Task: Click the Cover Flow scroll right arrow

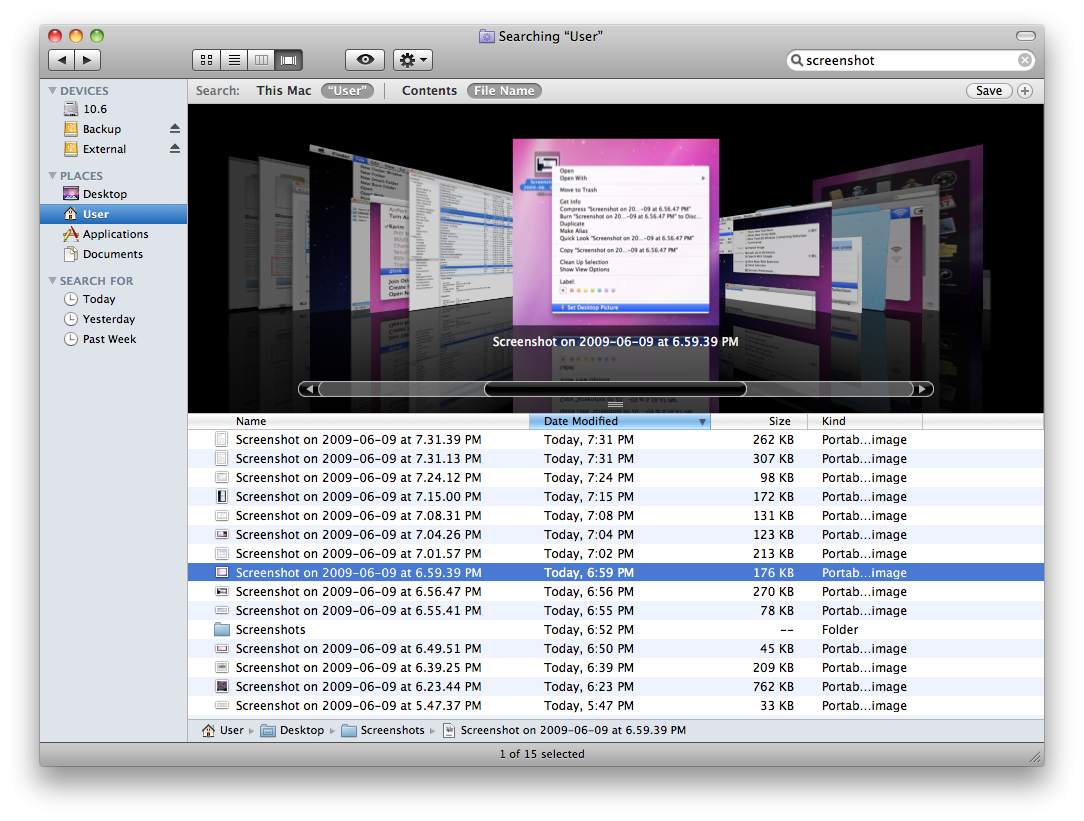Action: [x=922, y=389]
